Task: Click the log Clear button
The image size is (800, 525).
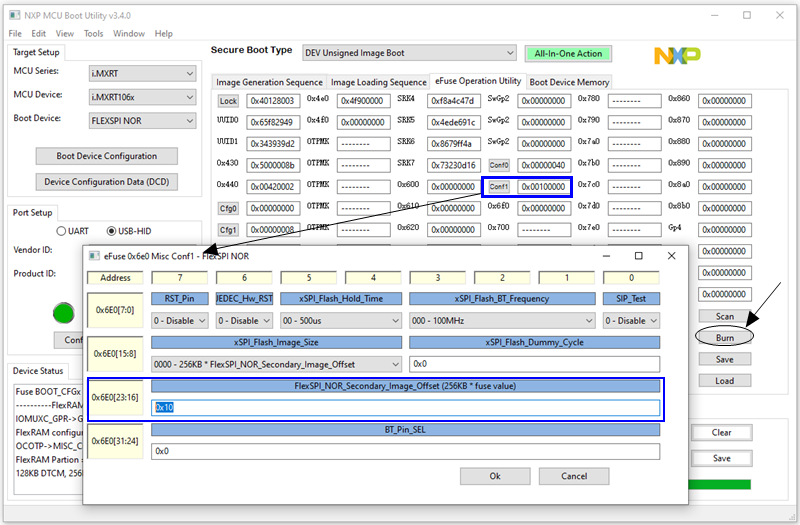Action: point(721,433)
